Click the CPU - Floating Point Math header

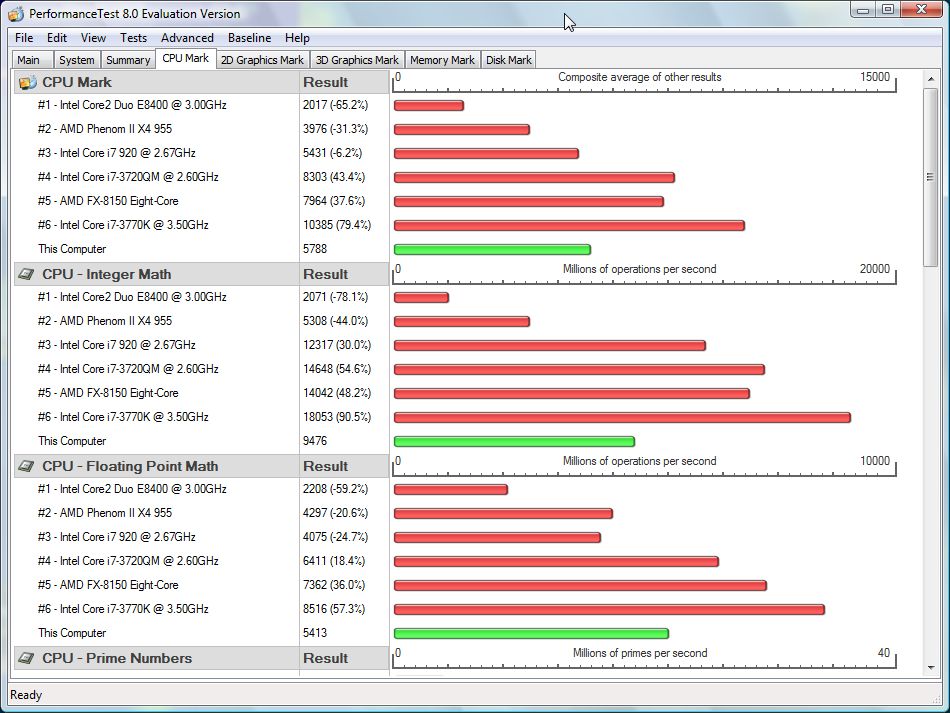point(156,466)
